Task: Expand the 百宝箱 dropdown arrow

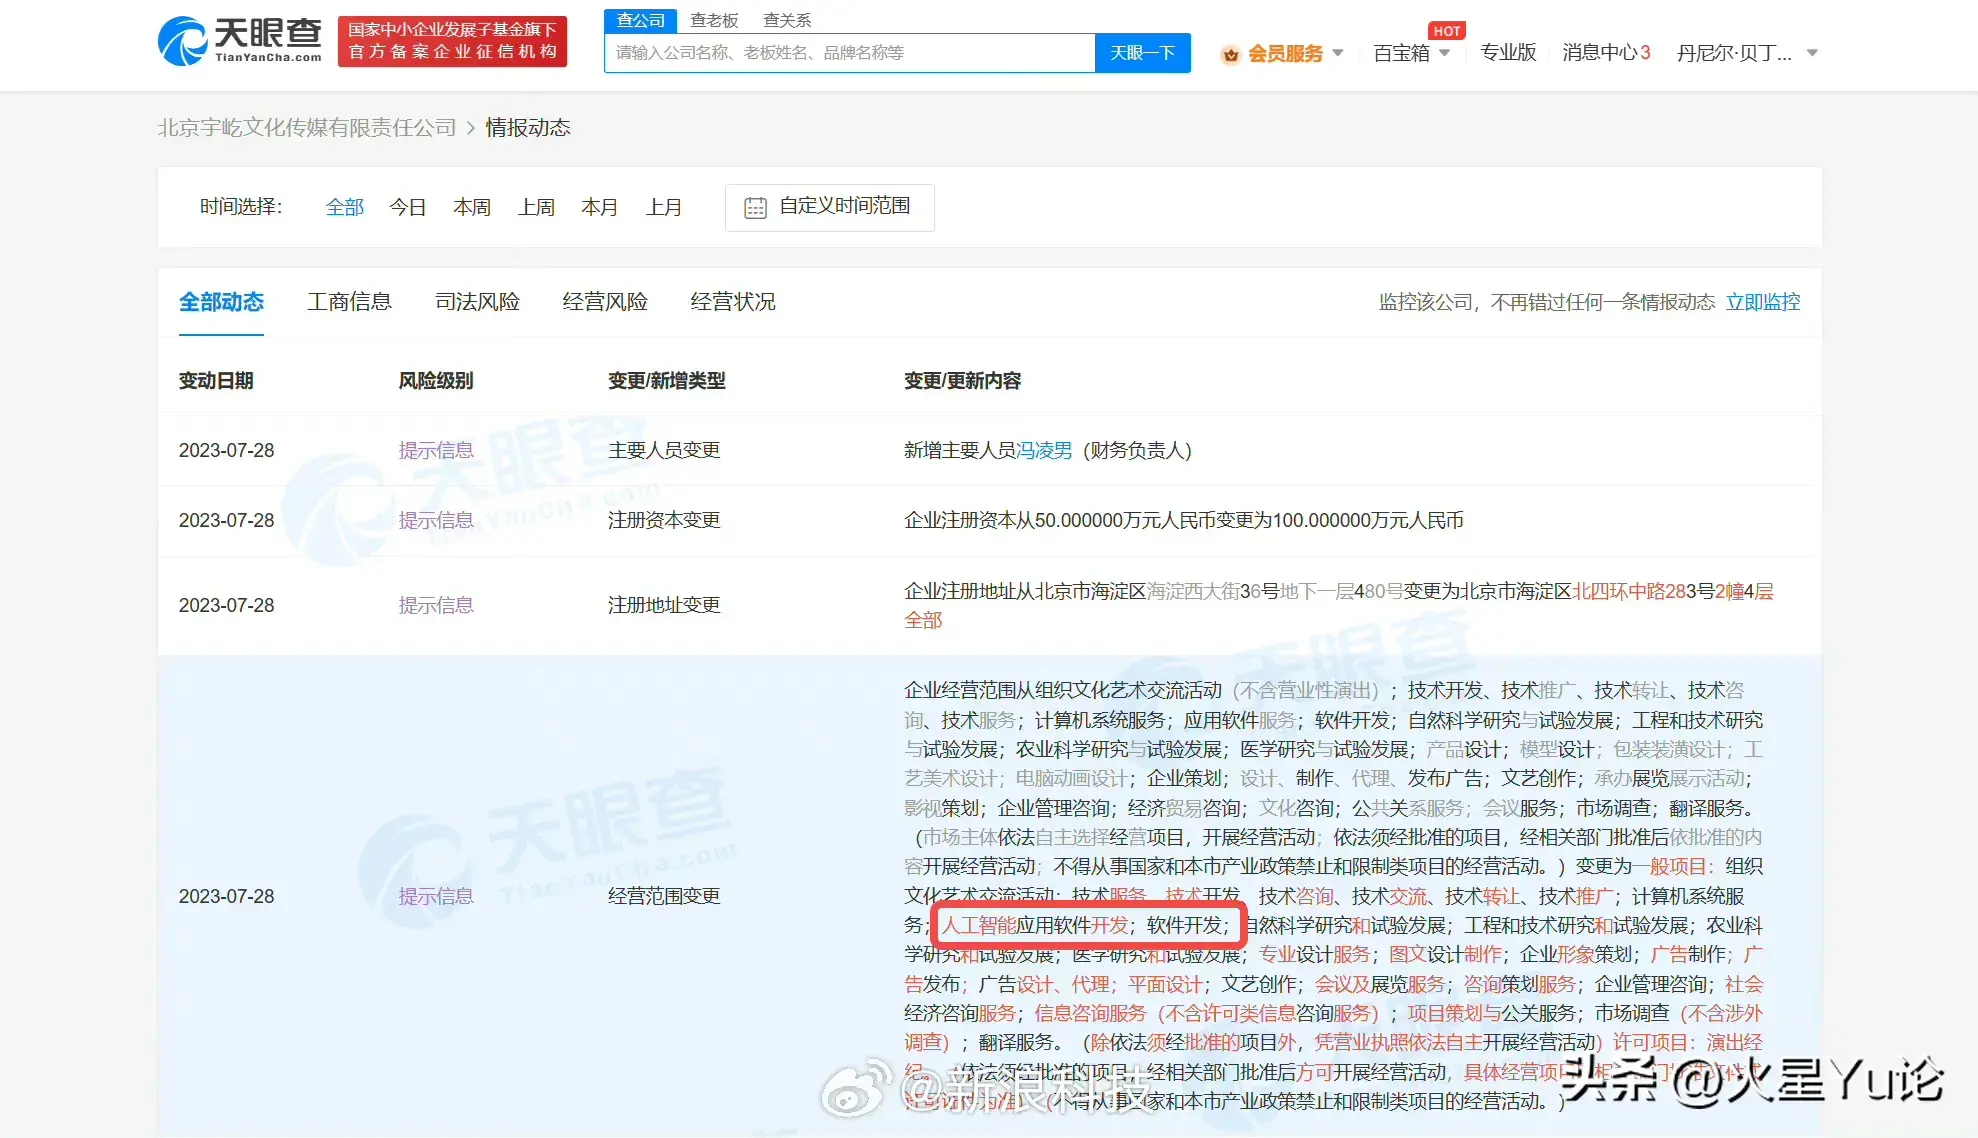Action: [x=1444, y=53]
